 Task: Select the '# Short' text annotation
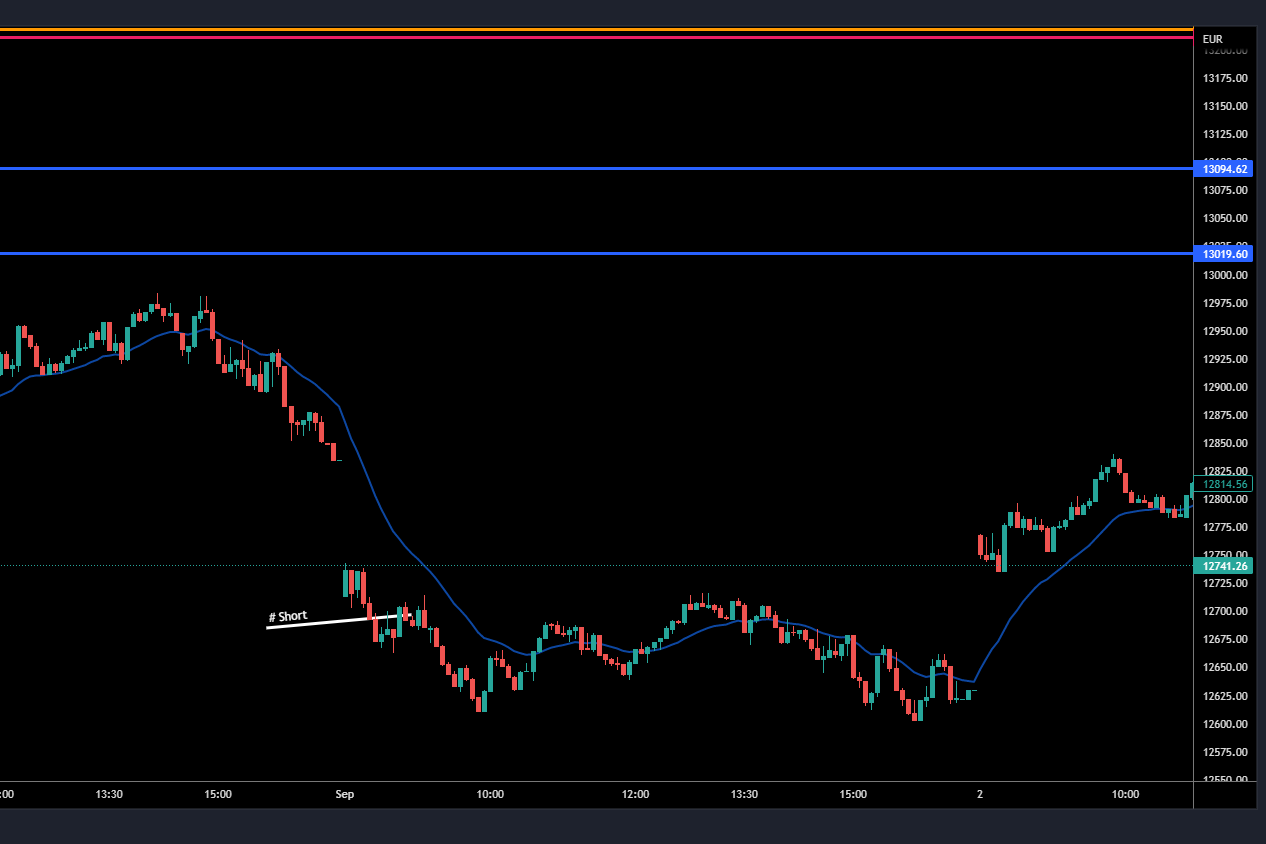(288, 616)
